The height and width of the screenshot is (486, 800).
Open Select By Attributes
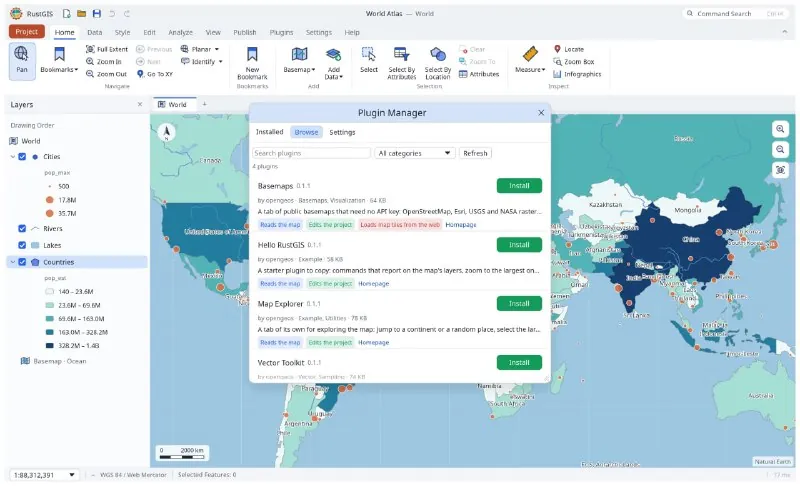pos(402,63)
